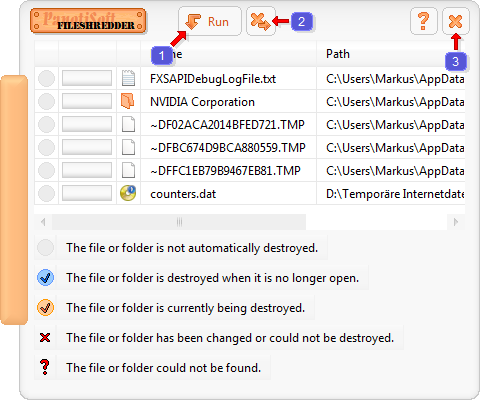Select counters.dat file name

[183, 194]
